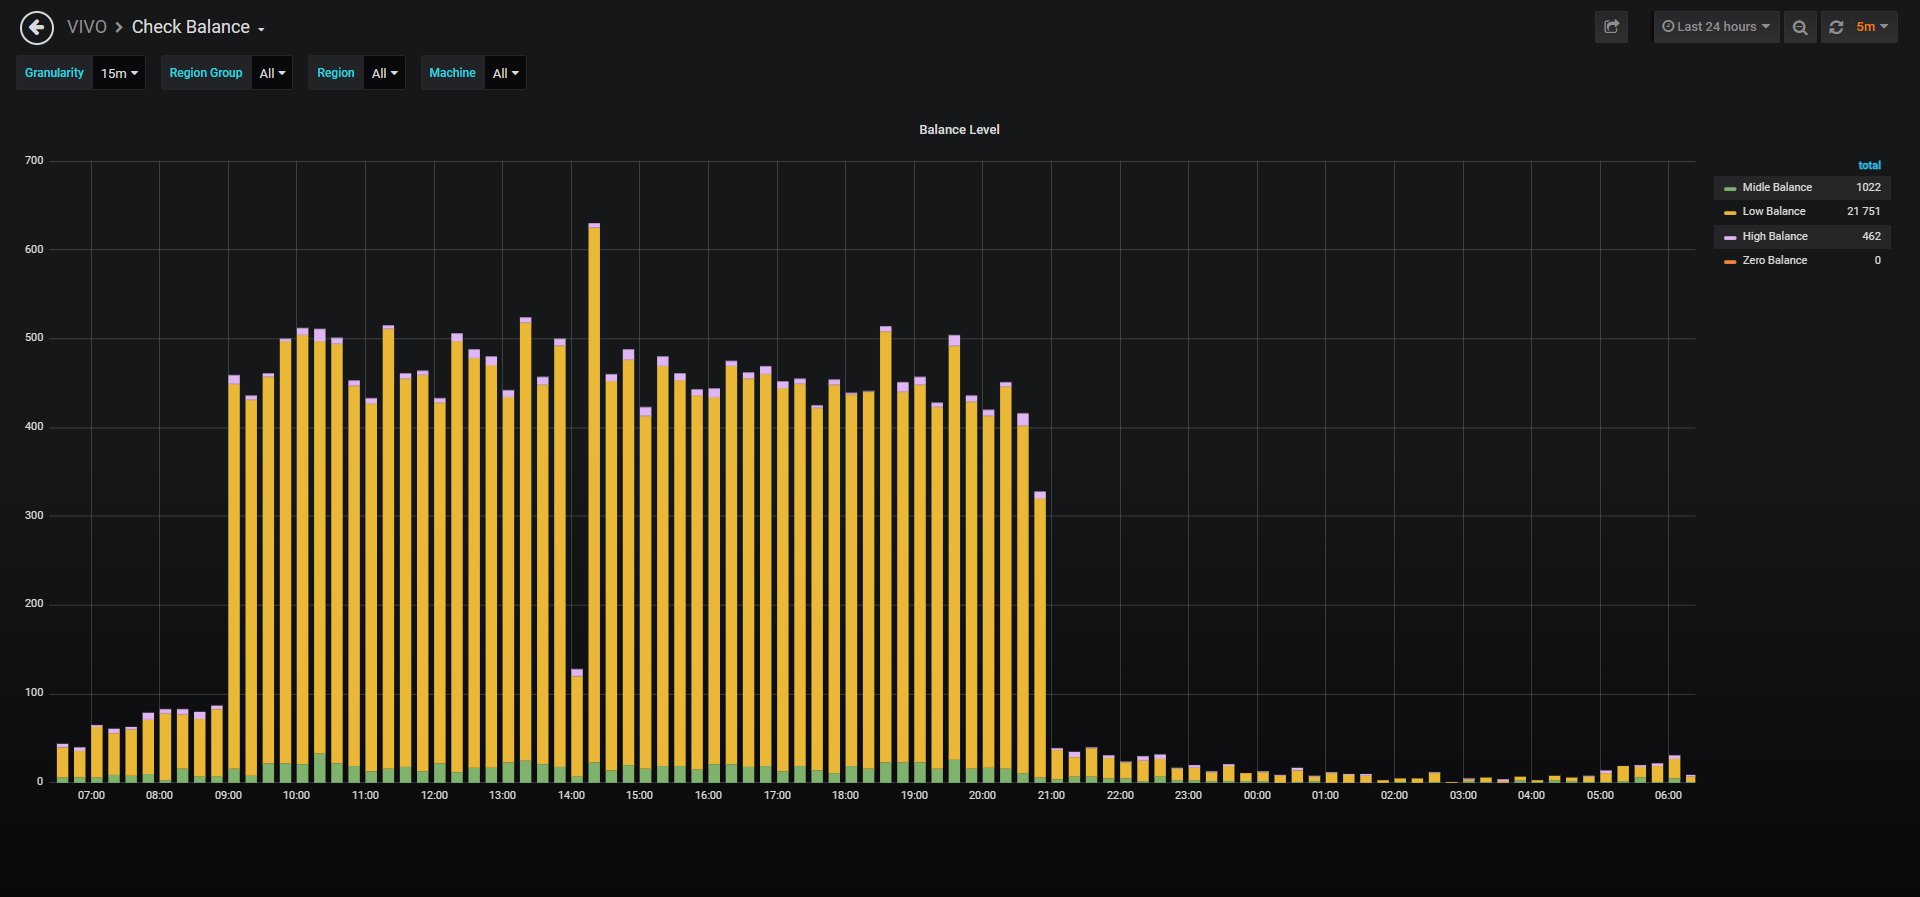Toggle High Balance series in legend
The image size is (1920, 897).
1775,236
